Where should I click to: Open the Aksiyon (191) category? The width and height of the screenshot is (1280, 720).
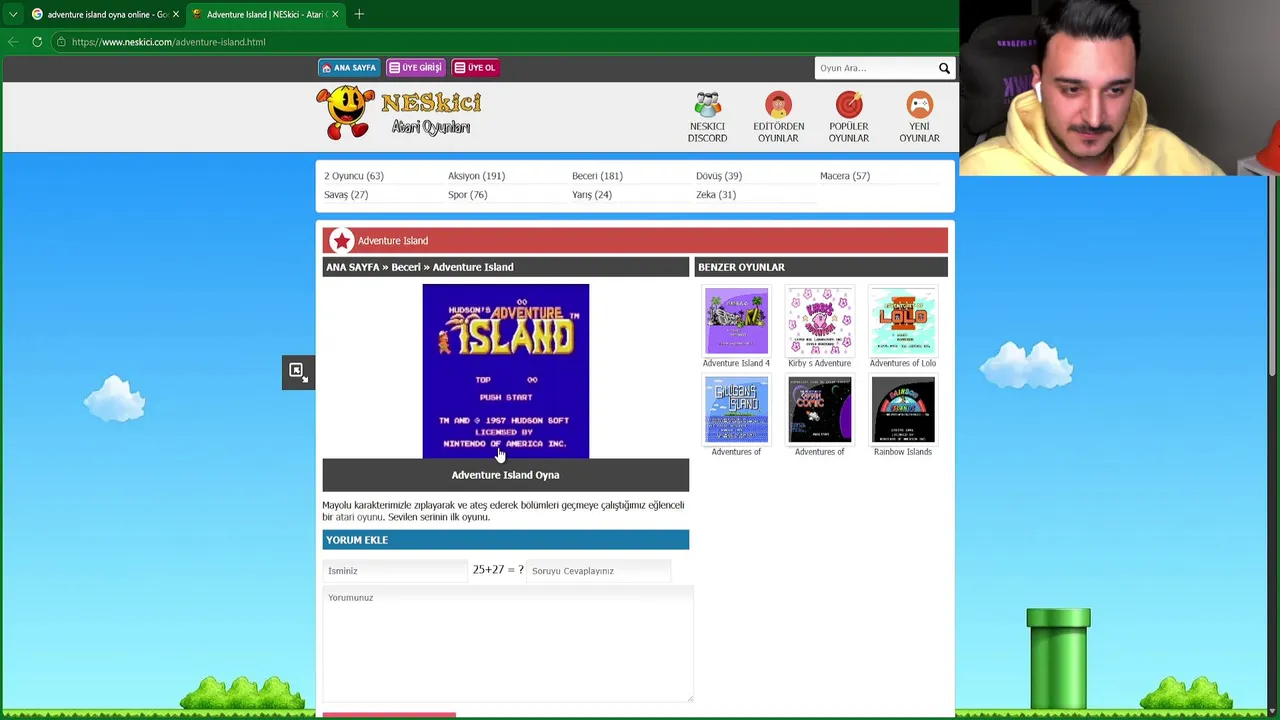point(476,176)
